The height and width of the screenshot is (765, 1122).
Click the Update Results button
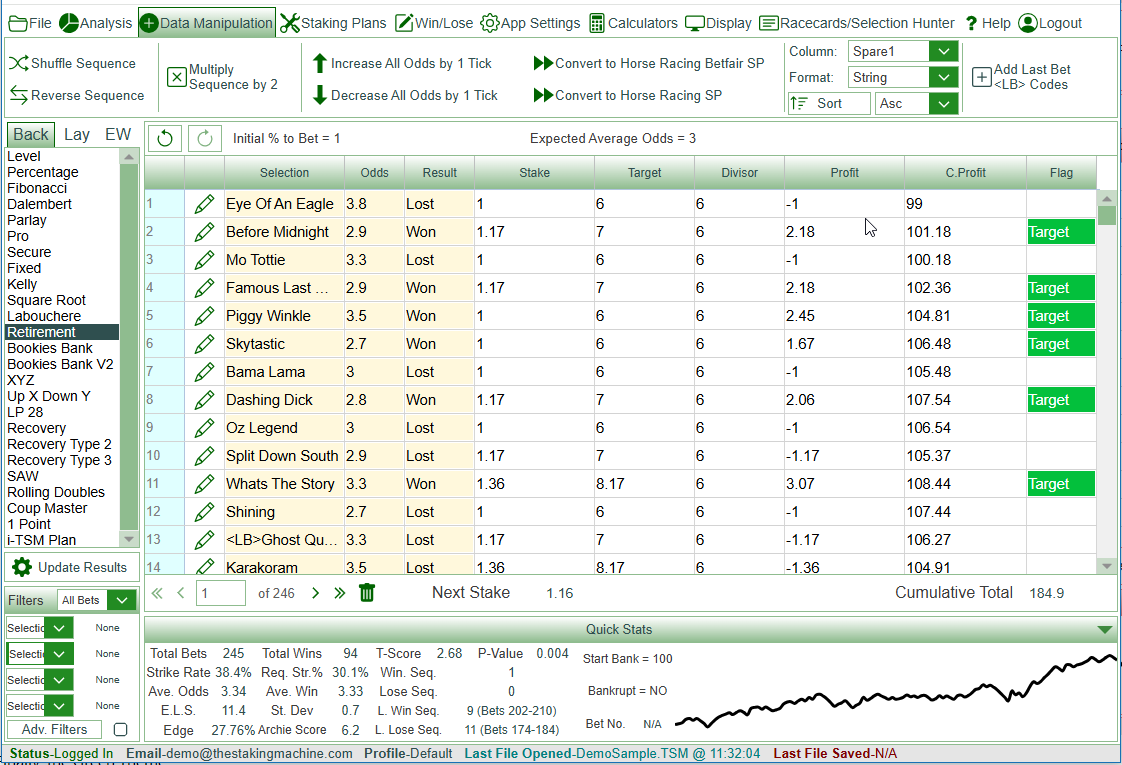tap(71, 567)
